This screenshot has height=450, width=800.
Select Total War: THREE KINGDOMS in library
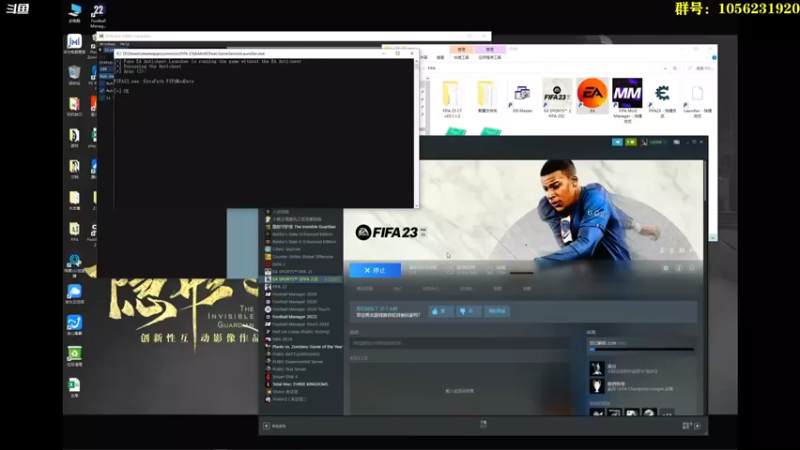coord(300,384)
